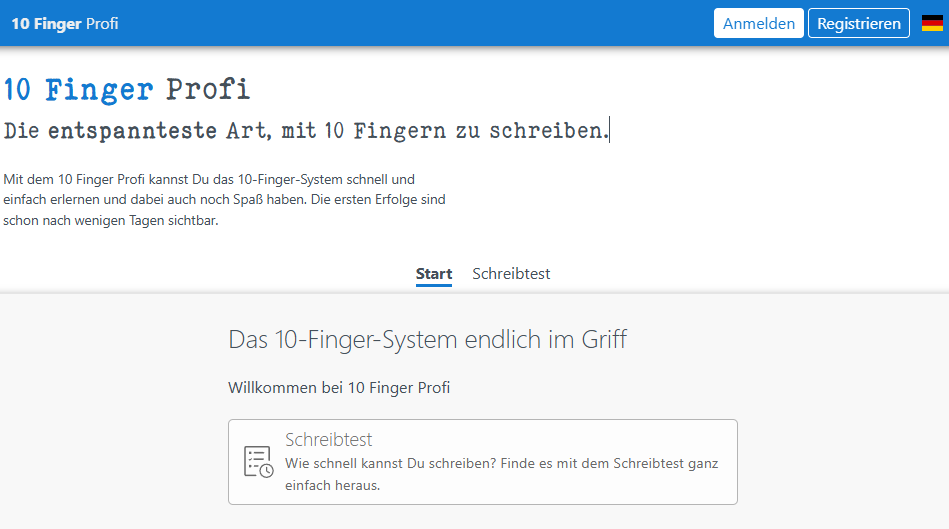Click the 'Willkommen bei 10 Finger Profi' text
Viewport: 949px width, 529px height.
coord(339,387)
